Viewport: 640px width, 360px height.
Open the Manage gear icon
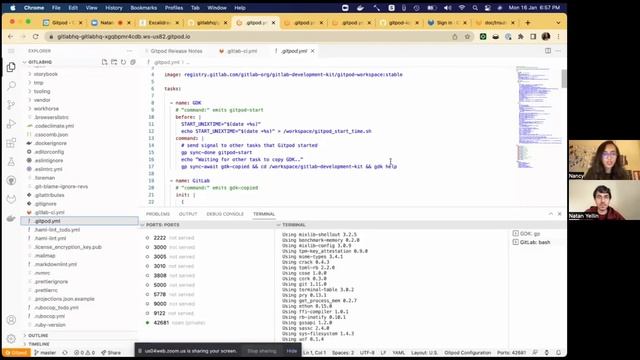(x=11, y=338)
